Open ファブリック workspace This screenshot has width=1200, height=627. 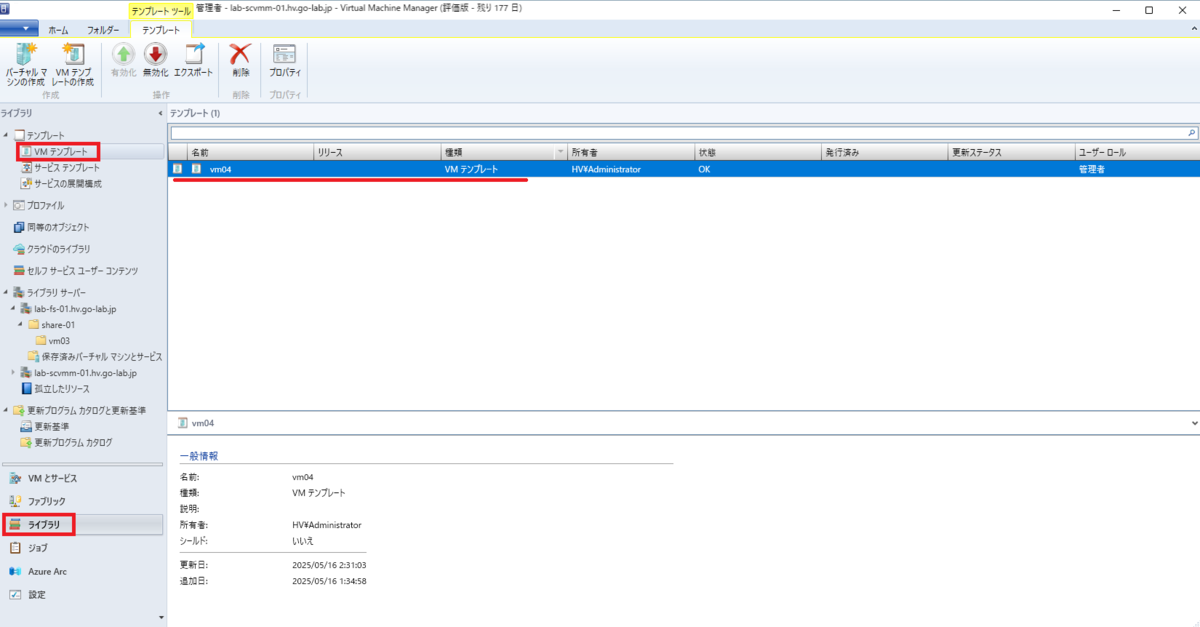(x=82, y=501)
